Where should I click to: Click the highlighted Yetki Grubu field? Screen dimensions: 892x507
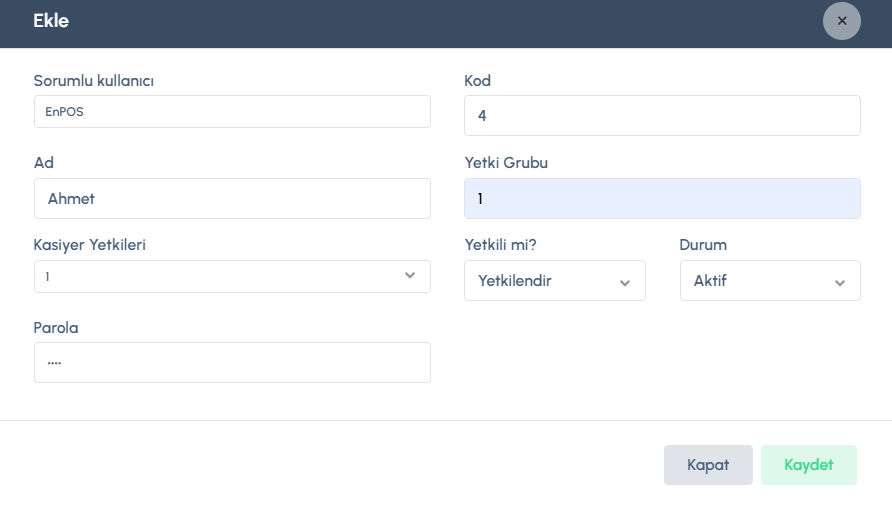pos(662,199)
